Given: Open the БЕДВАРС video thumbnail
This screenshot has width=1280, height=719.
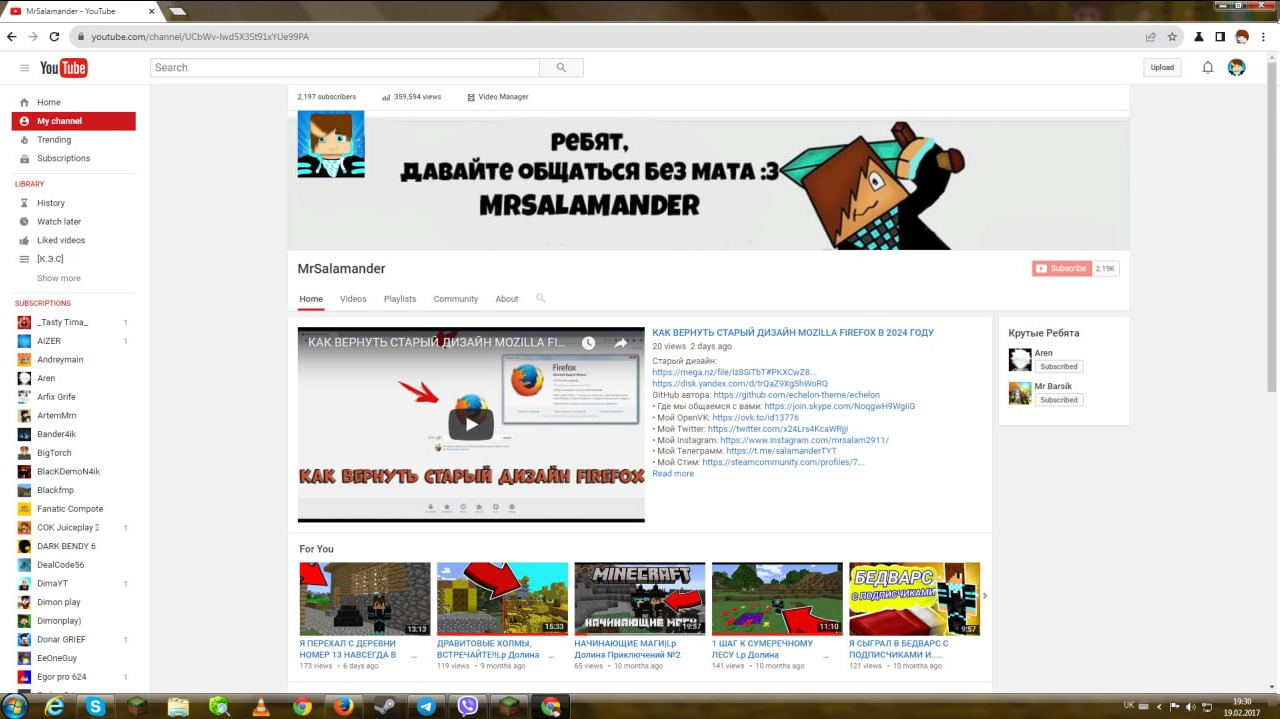Looking at the screenshot, I should (914, 599).
